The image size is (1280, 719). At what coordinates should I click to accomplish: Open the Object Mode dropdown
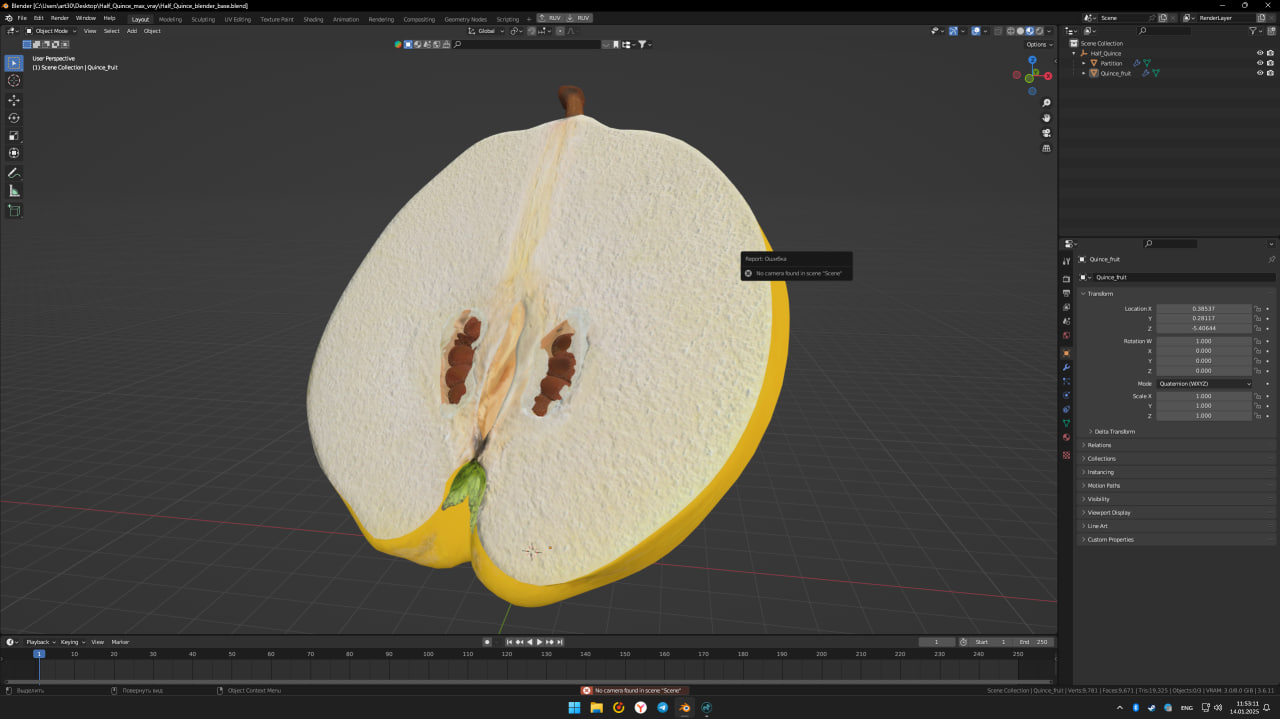(x=52, y=31)
